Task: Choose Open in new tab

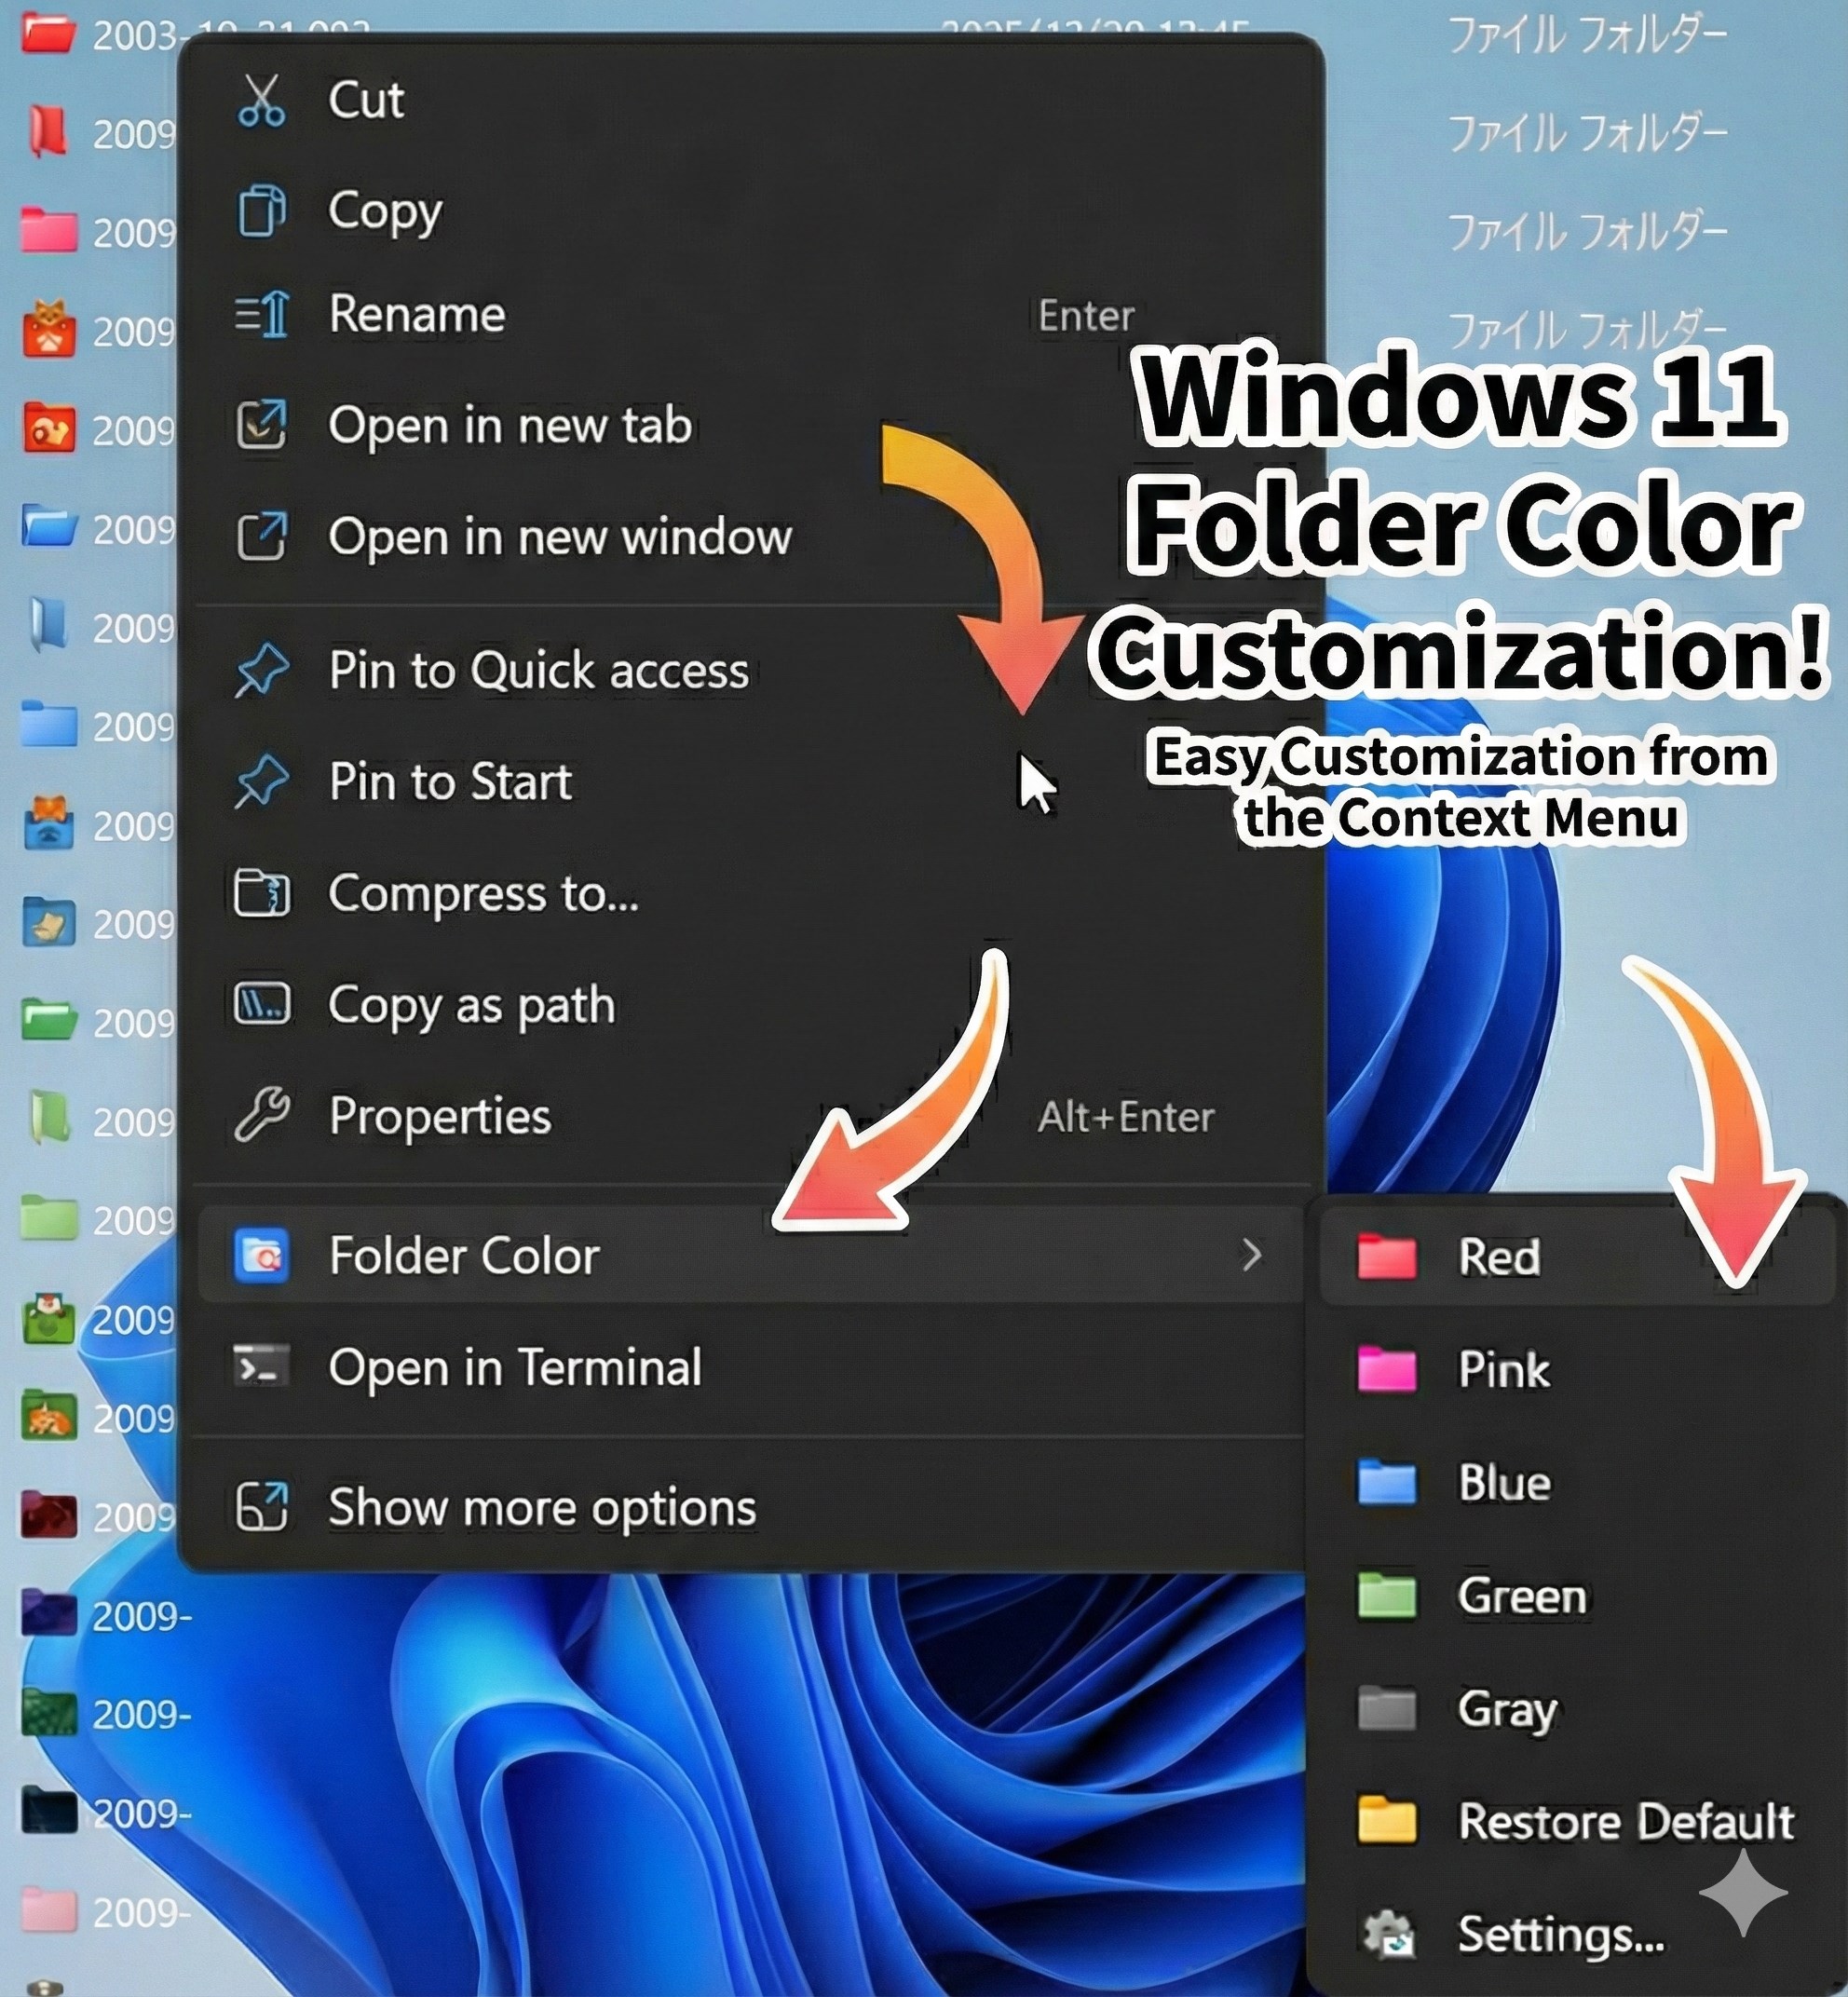Action: [x=750, y=426]
